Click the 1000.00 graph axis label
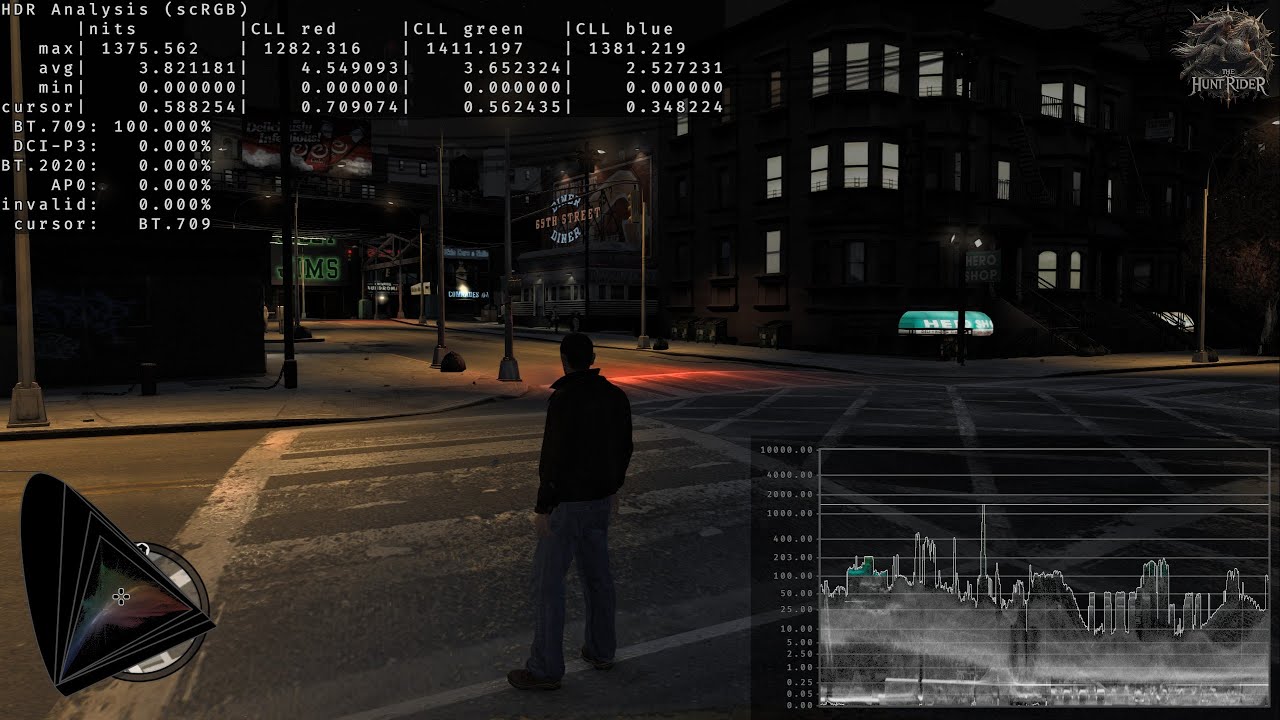 tap(790, 514)
